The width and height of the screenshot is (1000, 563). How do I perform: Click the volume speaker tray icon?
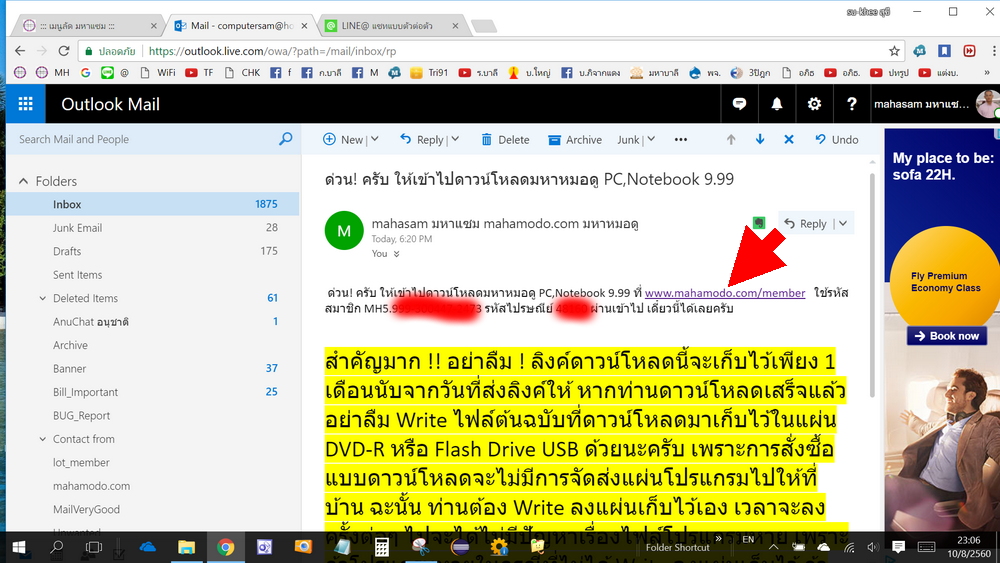(x=873, y=547)
